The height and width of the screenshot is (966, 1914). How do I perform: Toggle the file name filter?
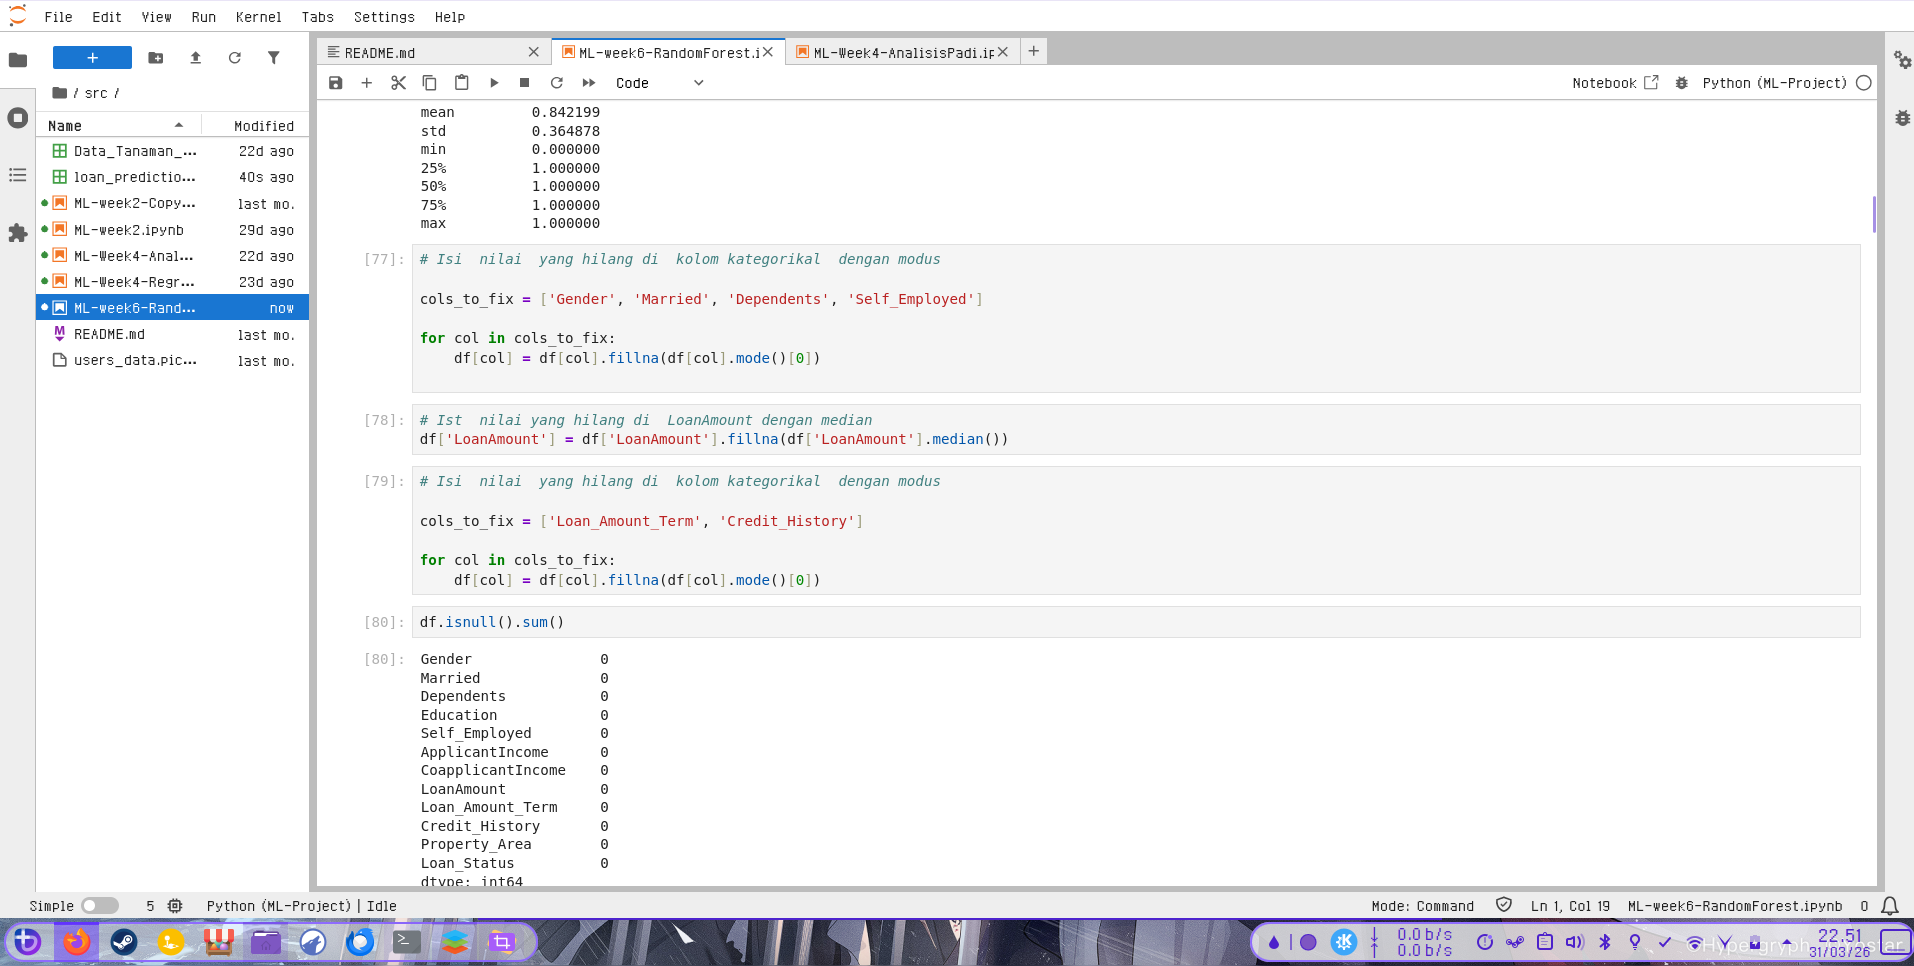[276, 58]
